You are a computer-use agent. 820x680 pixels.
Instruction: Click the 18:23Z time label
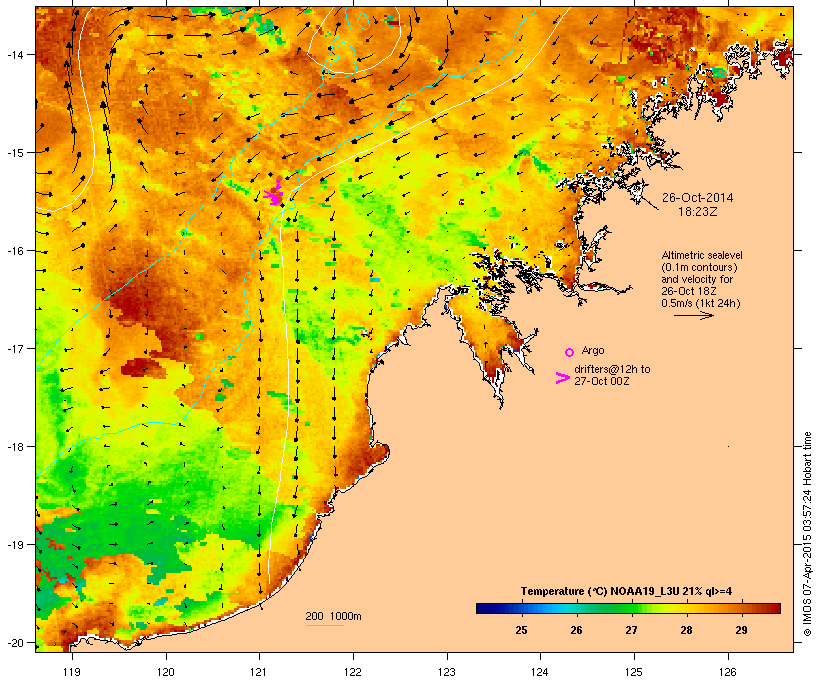[698, 212]
